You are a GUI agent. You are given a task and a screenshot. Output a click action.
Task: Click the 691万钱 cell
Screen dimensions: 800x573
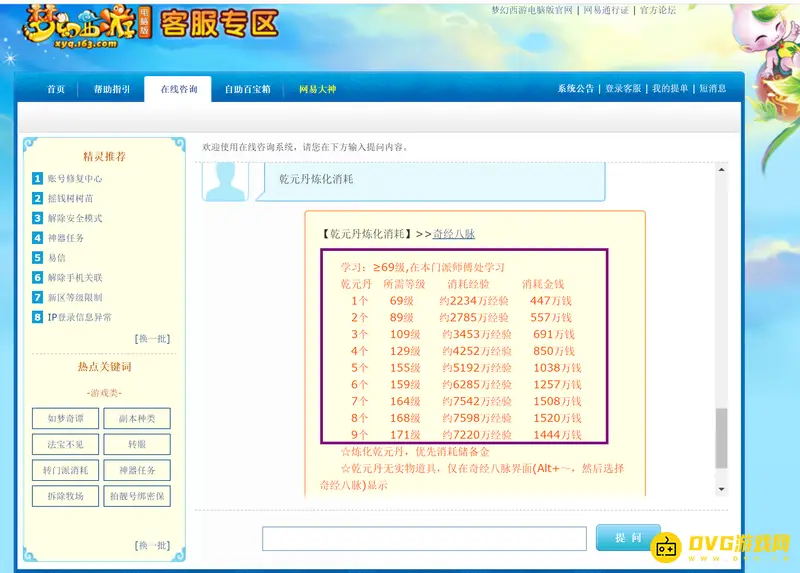click(x=554, y=335)
